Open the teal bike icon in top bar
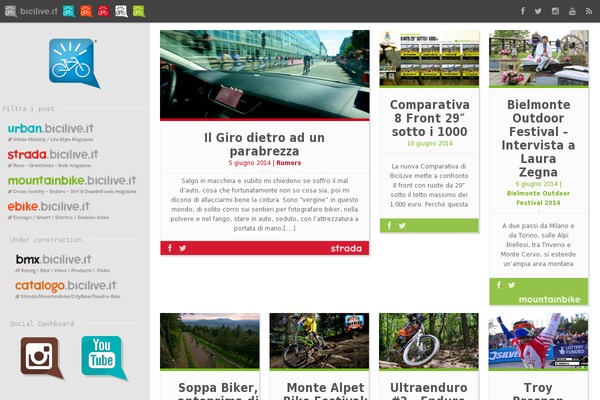This screenshot has height=400, width=600. click(x=69, y=11)
